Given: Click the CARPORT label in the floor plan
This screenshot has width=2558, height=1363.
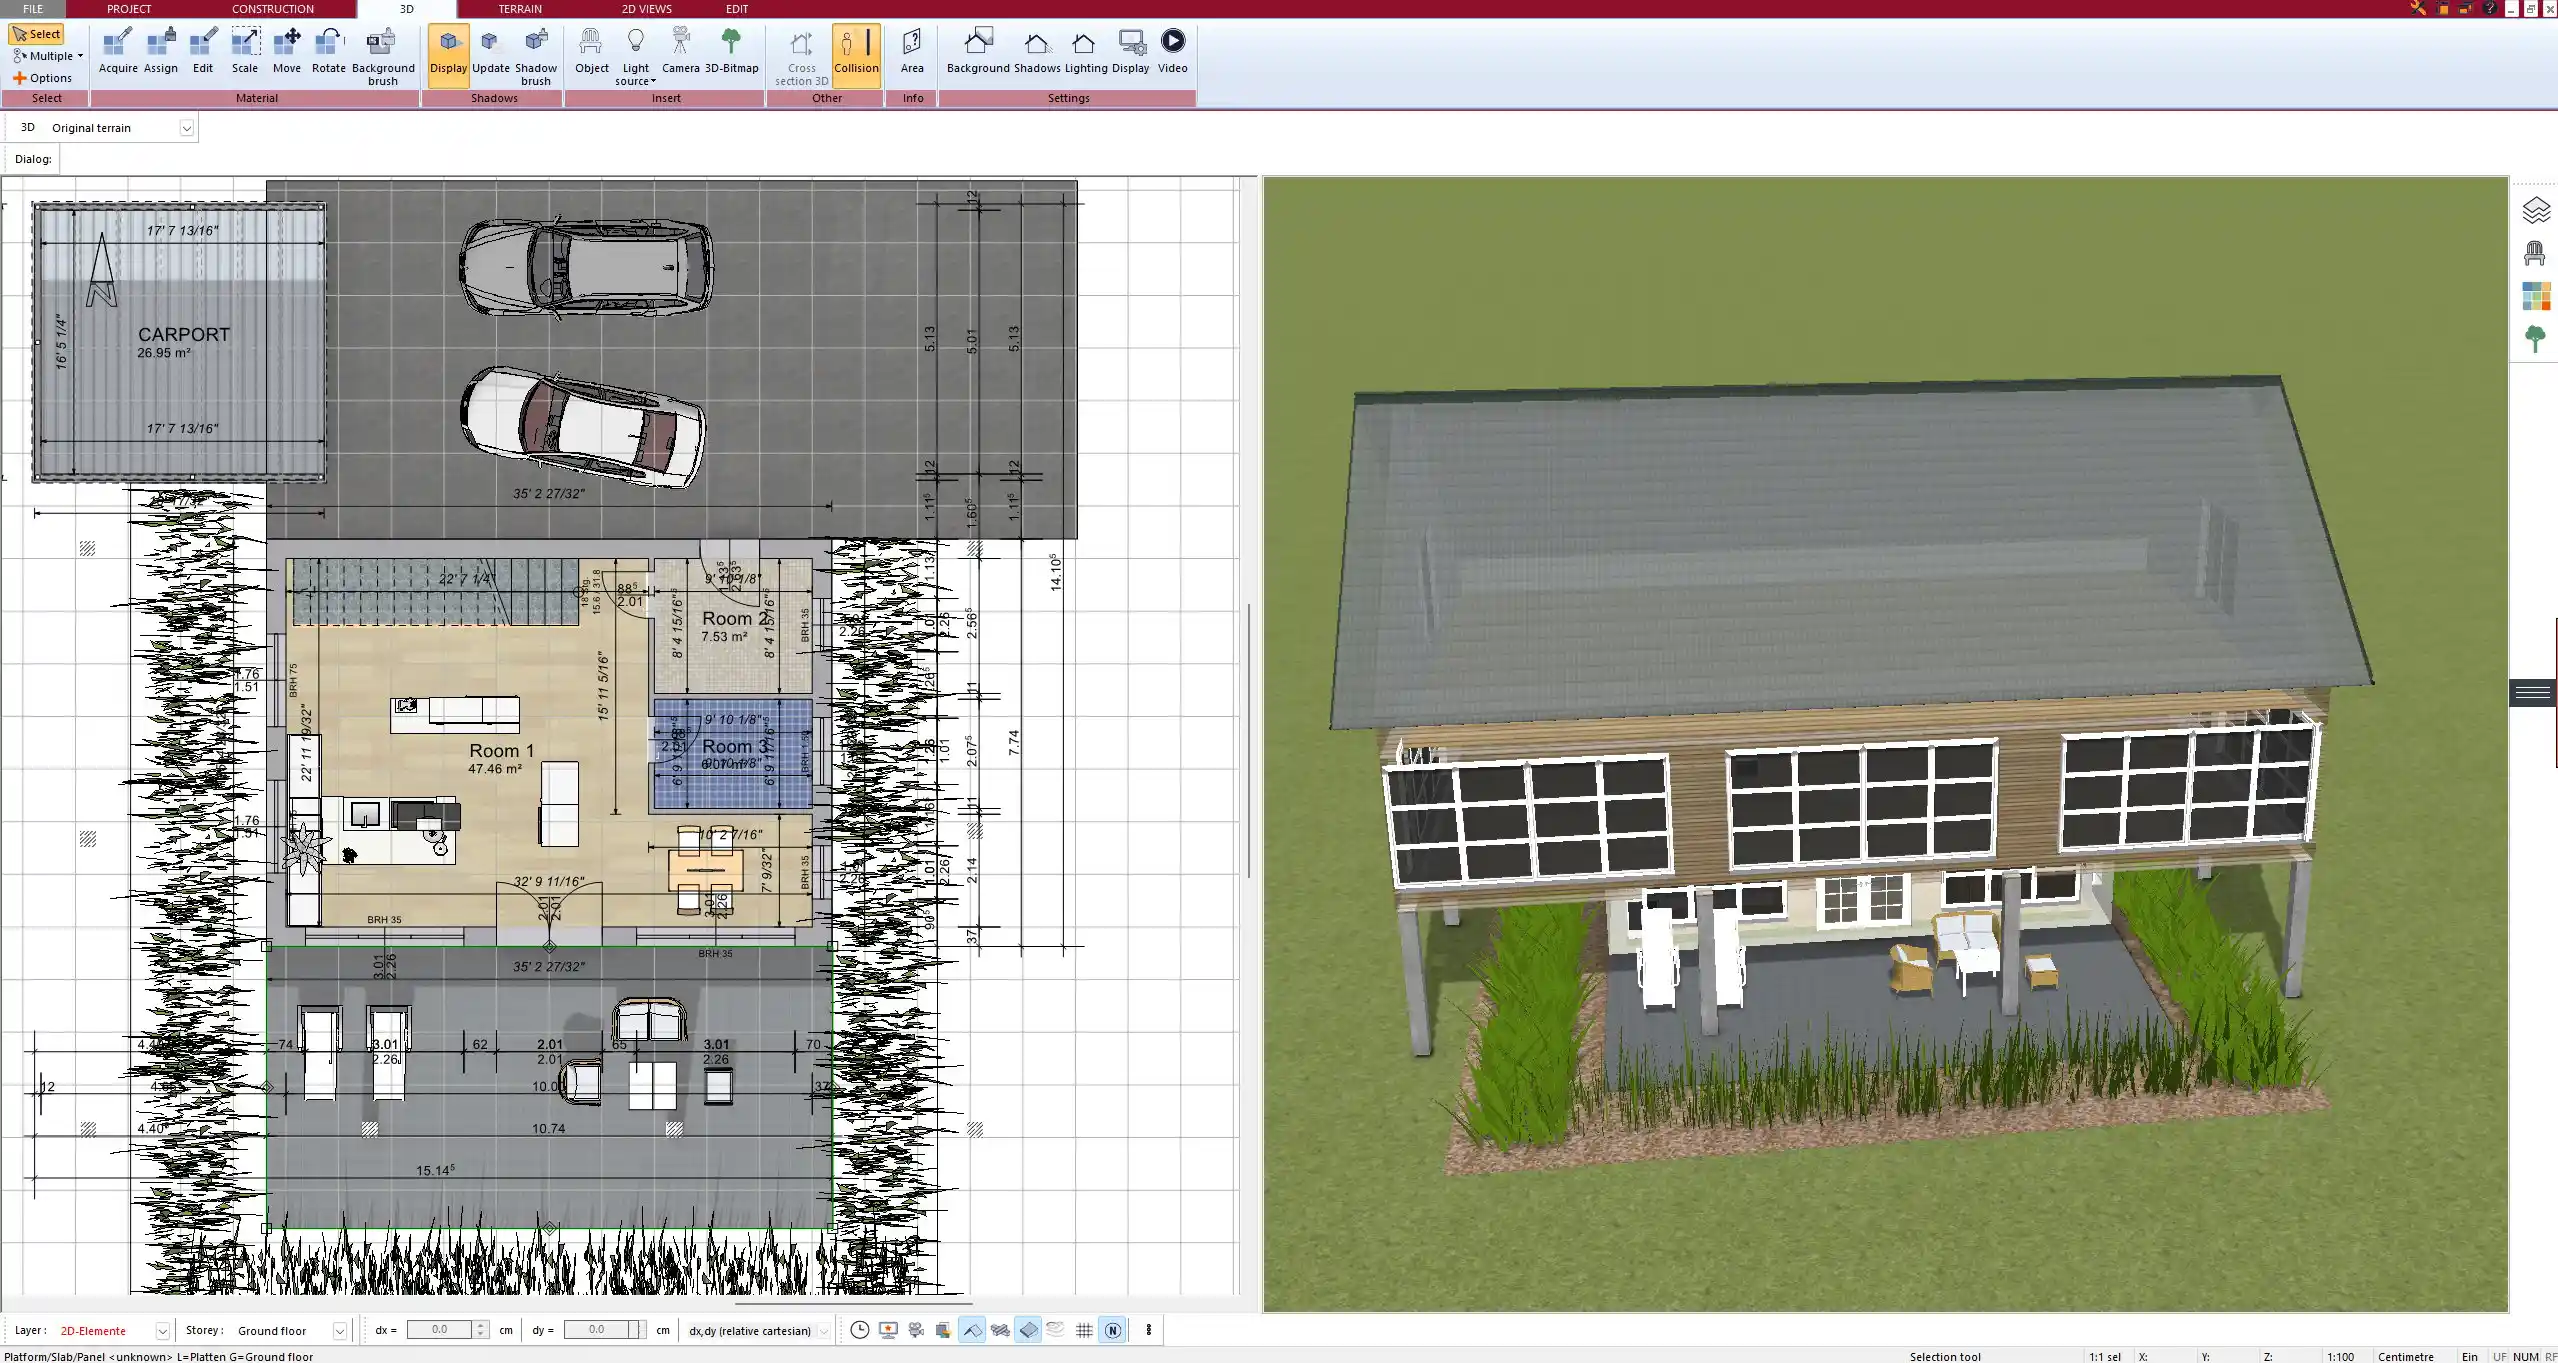Looking at the screenshot, I should (x=183, y=335).
